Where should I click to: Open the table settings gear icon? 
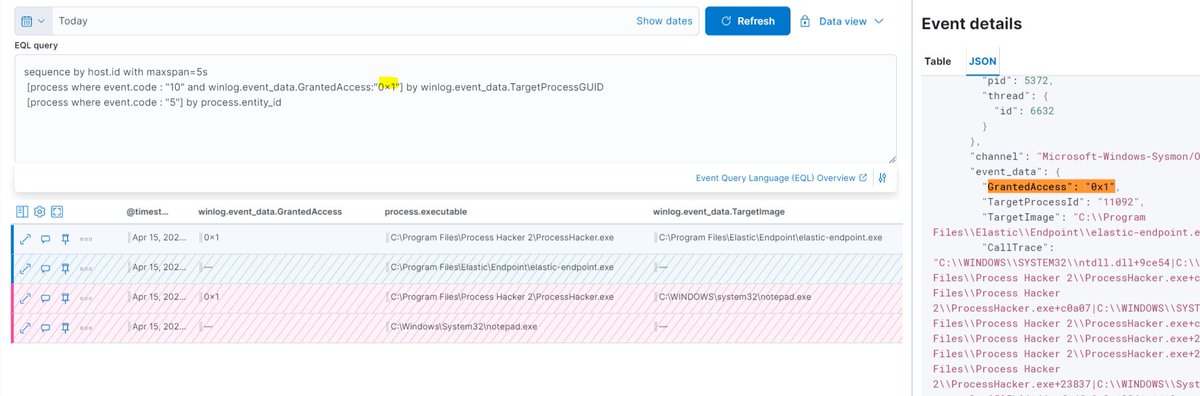(40, 212)
